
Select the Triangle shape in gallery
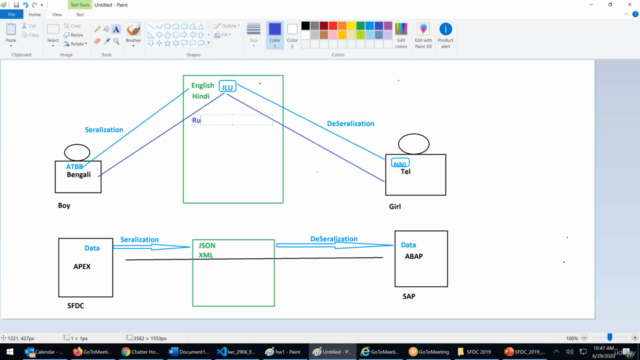coord(201,27)
